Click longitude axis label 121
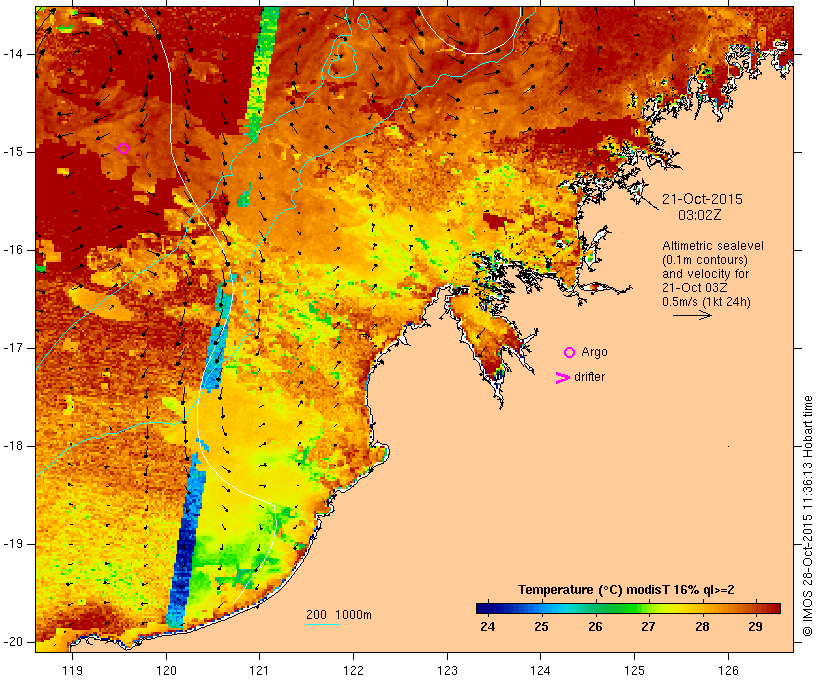Screen dimensions: 820x680 259,670
